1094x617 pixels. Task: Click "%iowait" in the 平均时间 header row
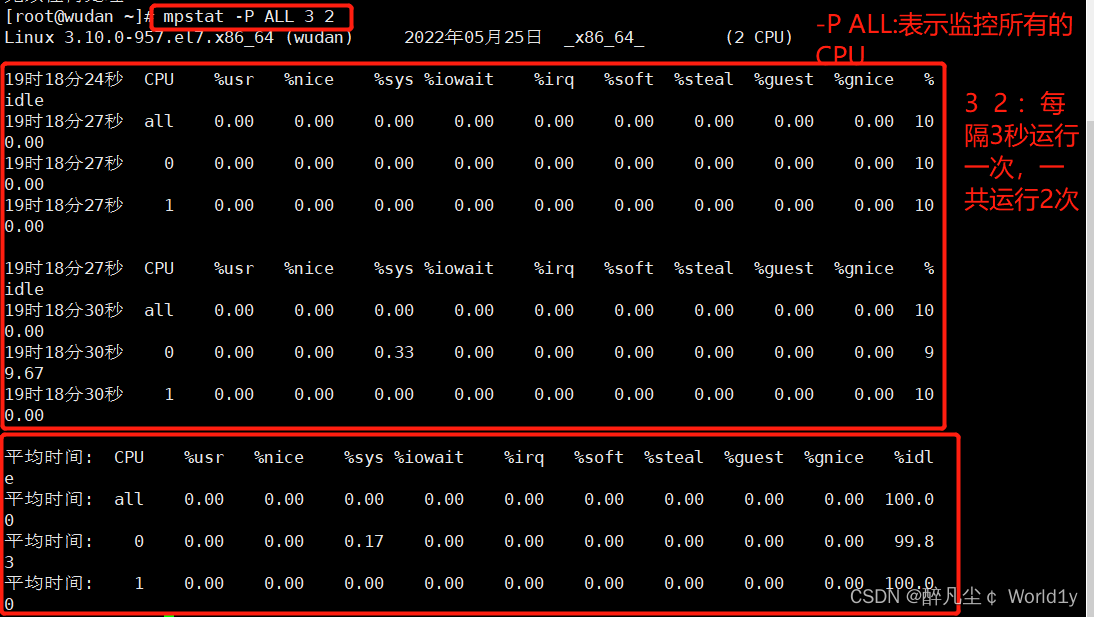pyautogui.click(x=428, y=458)
